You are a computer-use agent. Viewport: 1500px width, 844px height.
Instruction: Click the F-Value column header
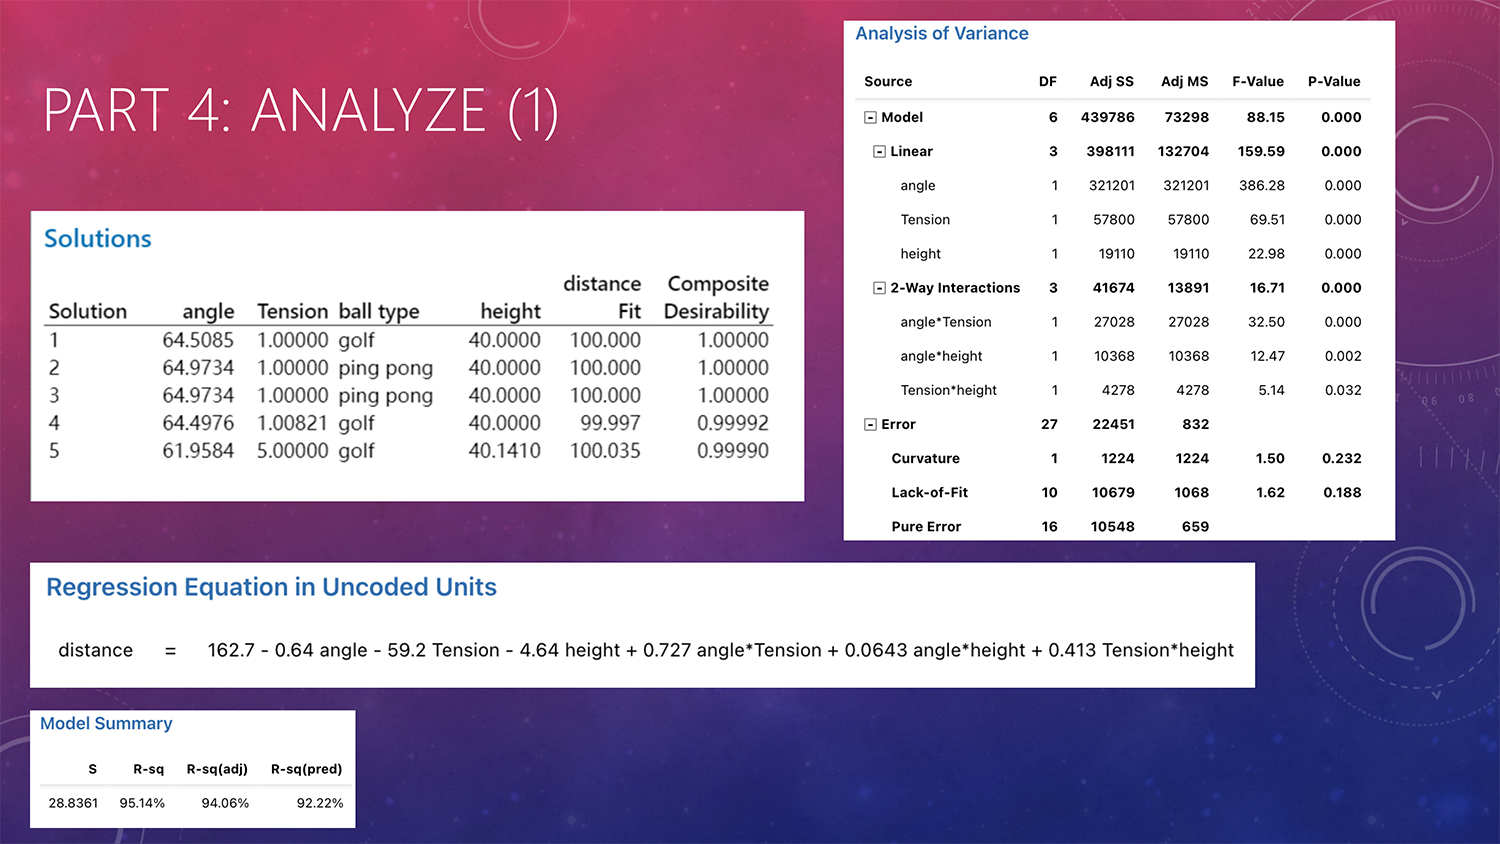tap(1257, 82)
